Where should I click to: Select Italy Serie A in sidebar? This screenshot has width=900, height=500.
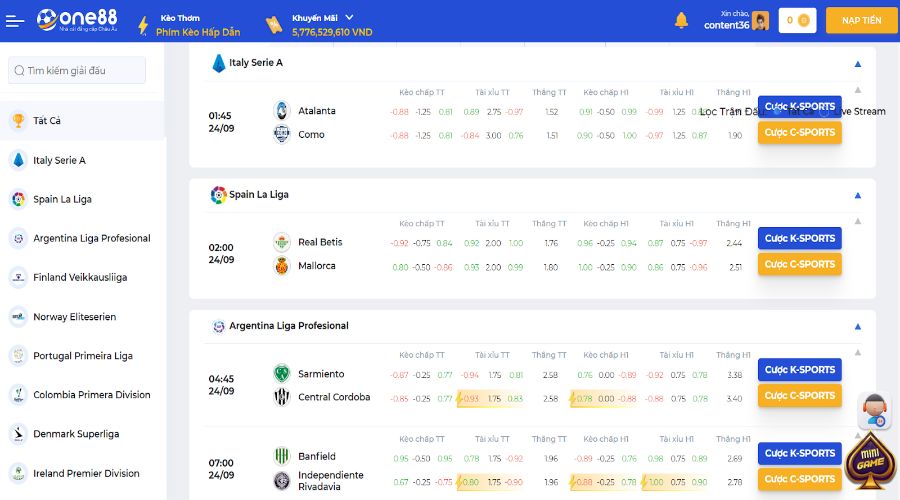click(x=83, y=160)
